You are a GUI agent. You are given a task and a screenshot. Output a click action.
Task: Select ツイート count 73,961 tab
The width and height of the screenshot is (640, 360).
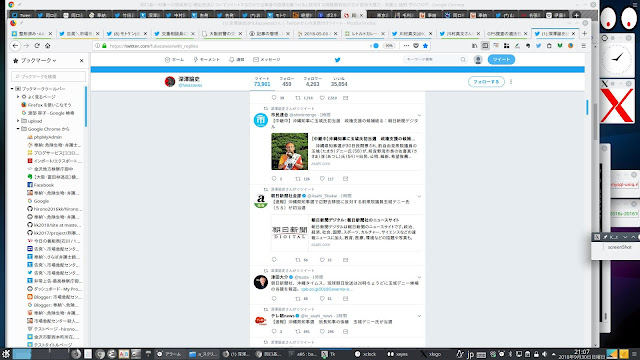pyautogui.click(x=262, y=82)
